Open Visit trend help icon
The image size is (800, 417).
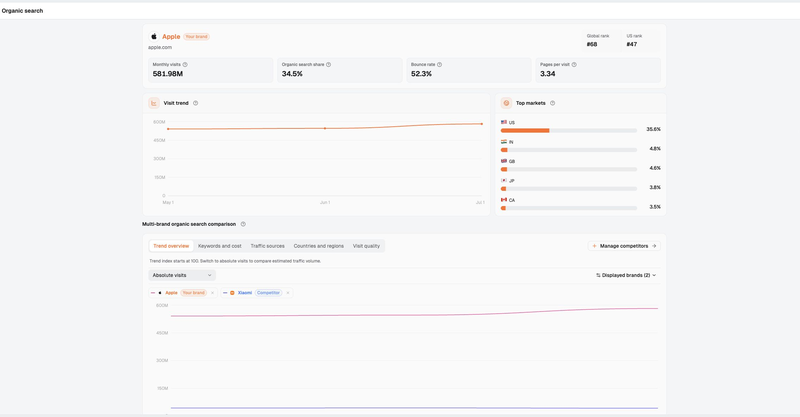tap(195, 103)
